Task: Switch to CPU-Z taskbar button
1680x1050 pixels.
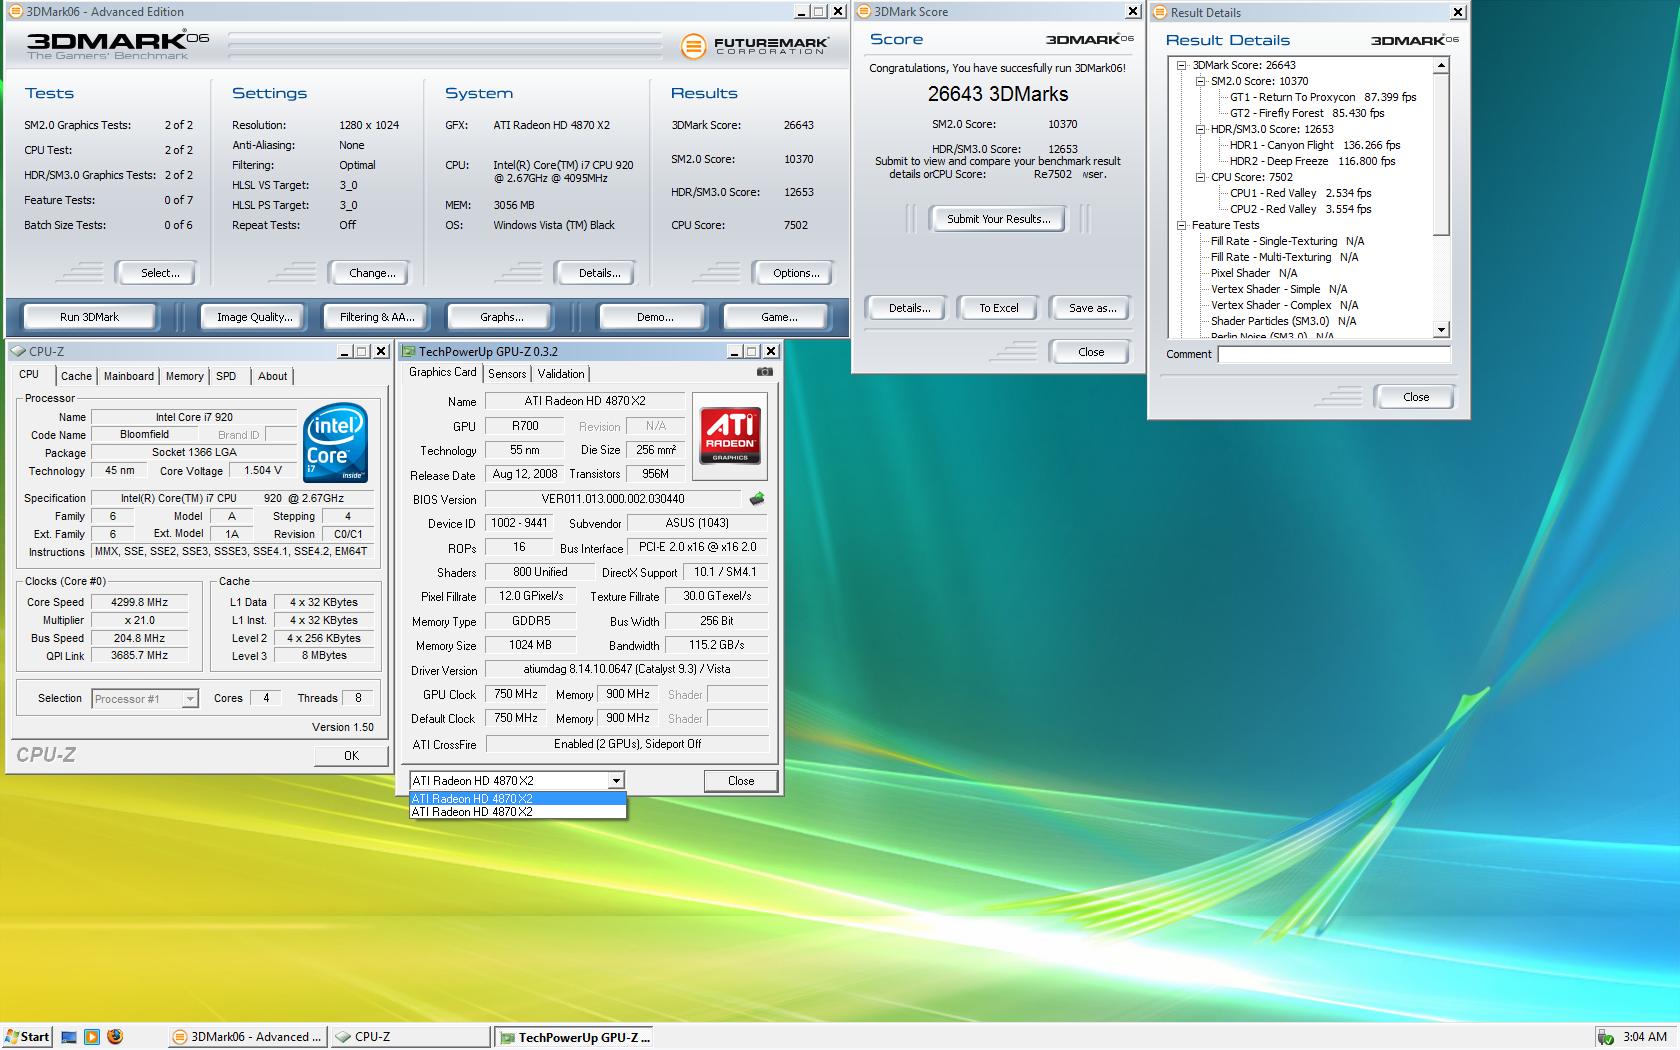Action: pos(410,1037)
